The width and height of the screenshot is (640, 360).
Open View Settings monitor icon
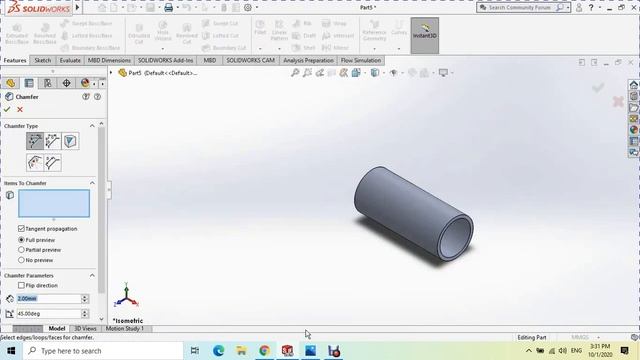coord(443,73)
